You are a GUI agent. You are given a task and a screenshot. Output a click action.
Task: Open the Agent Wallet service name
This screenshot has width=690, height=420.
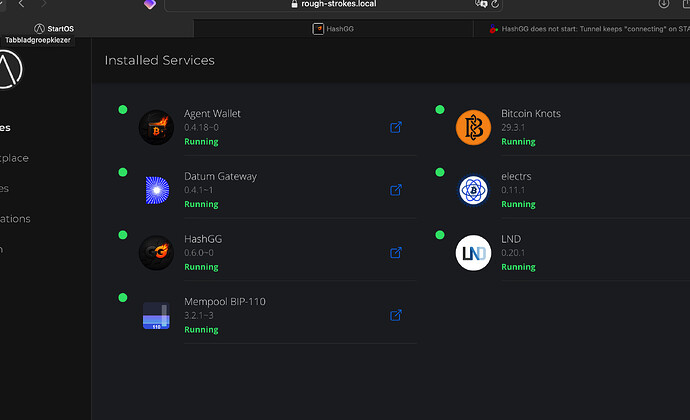tap(212, 114)
